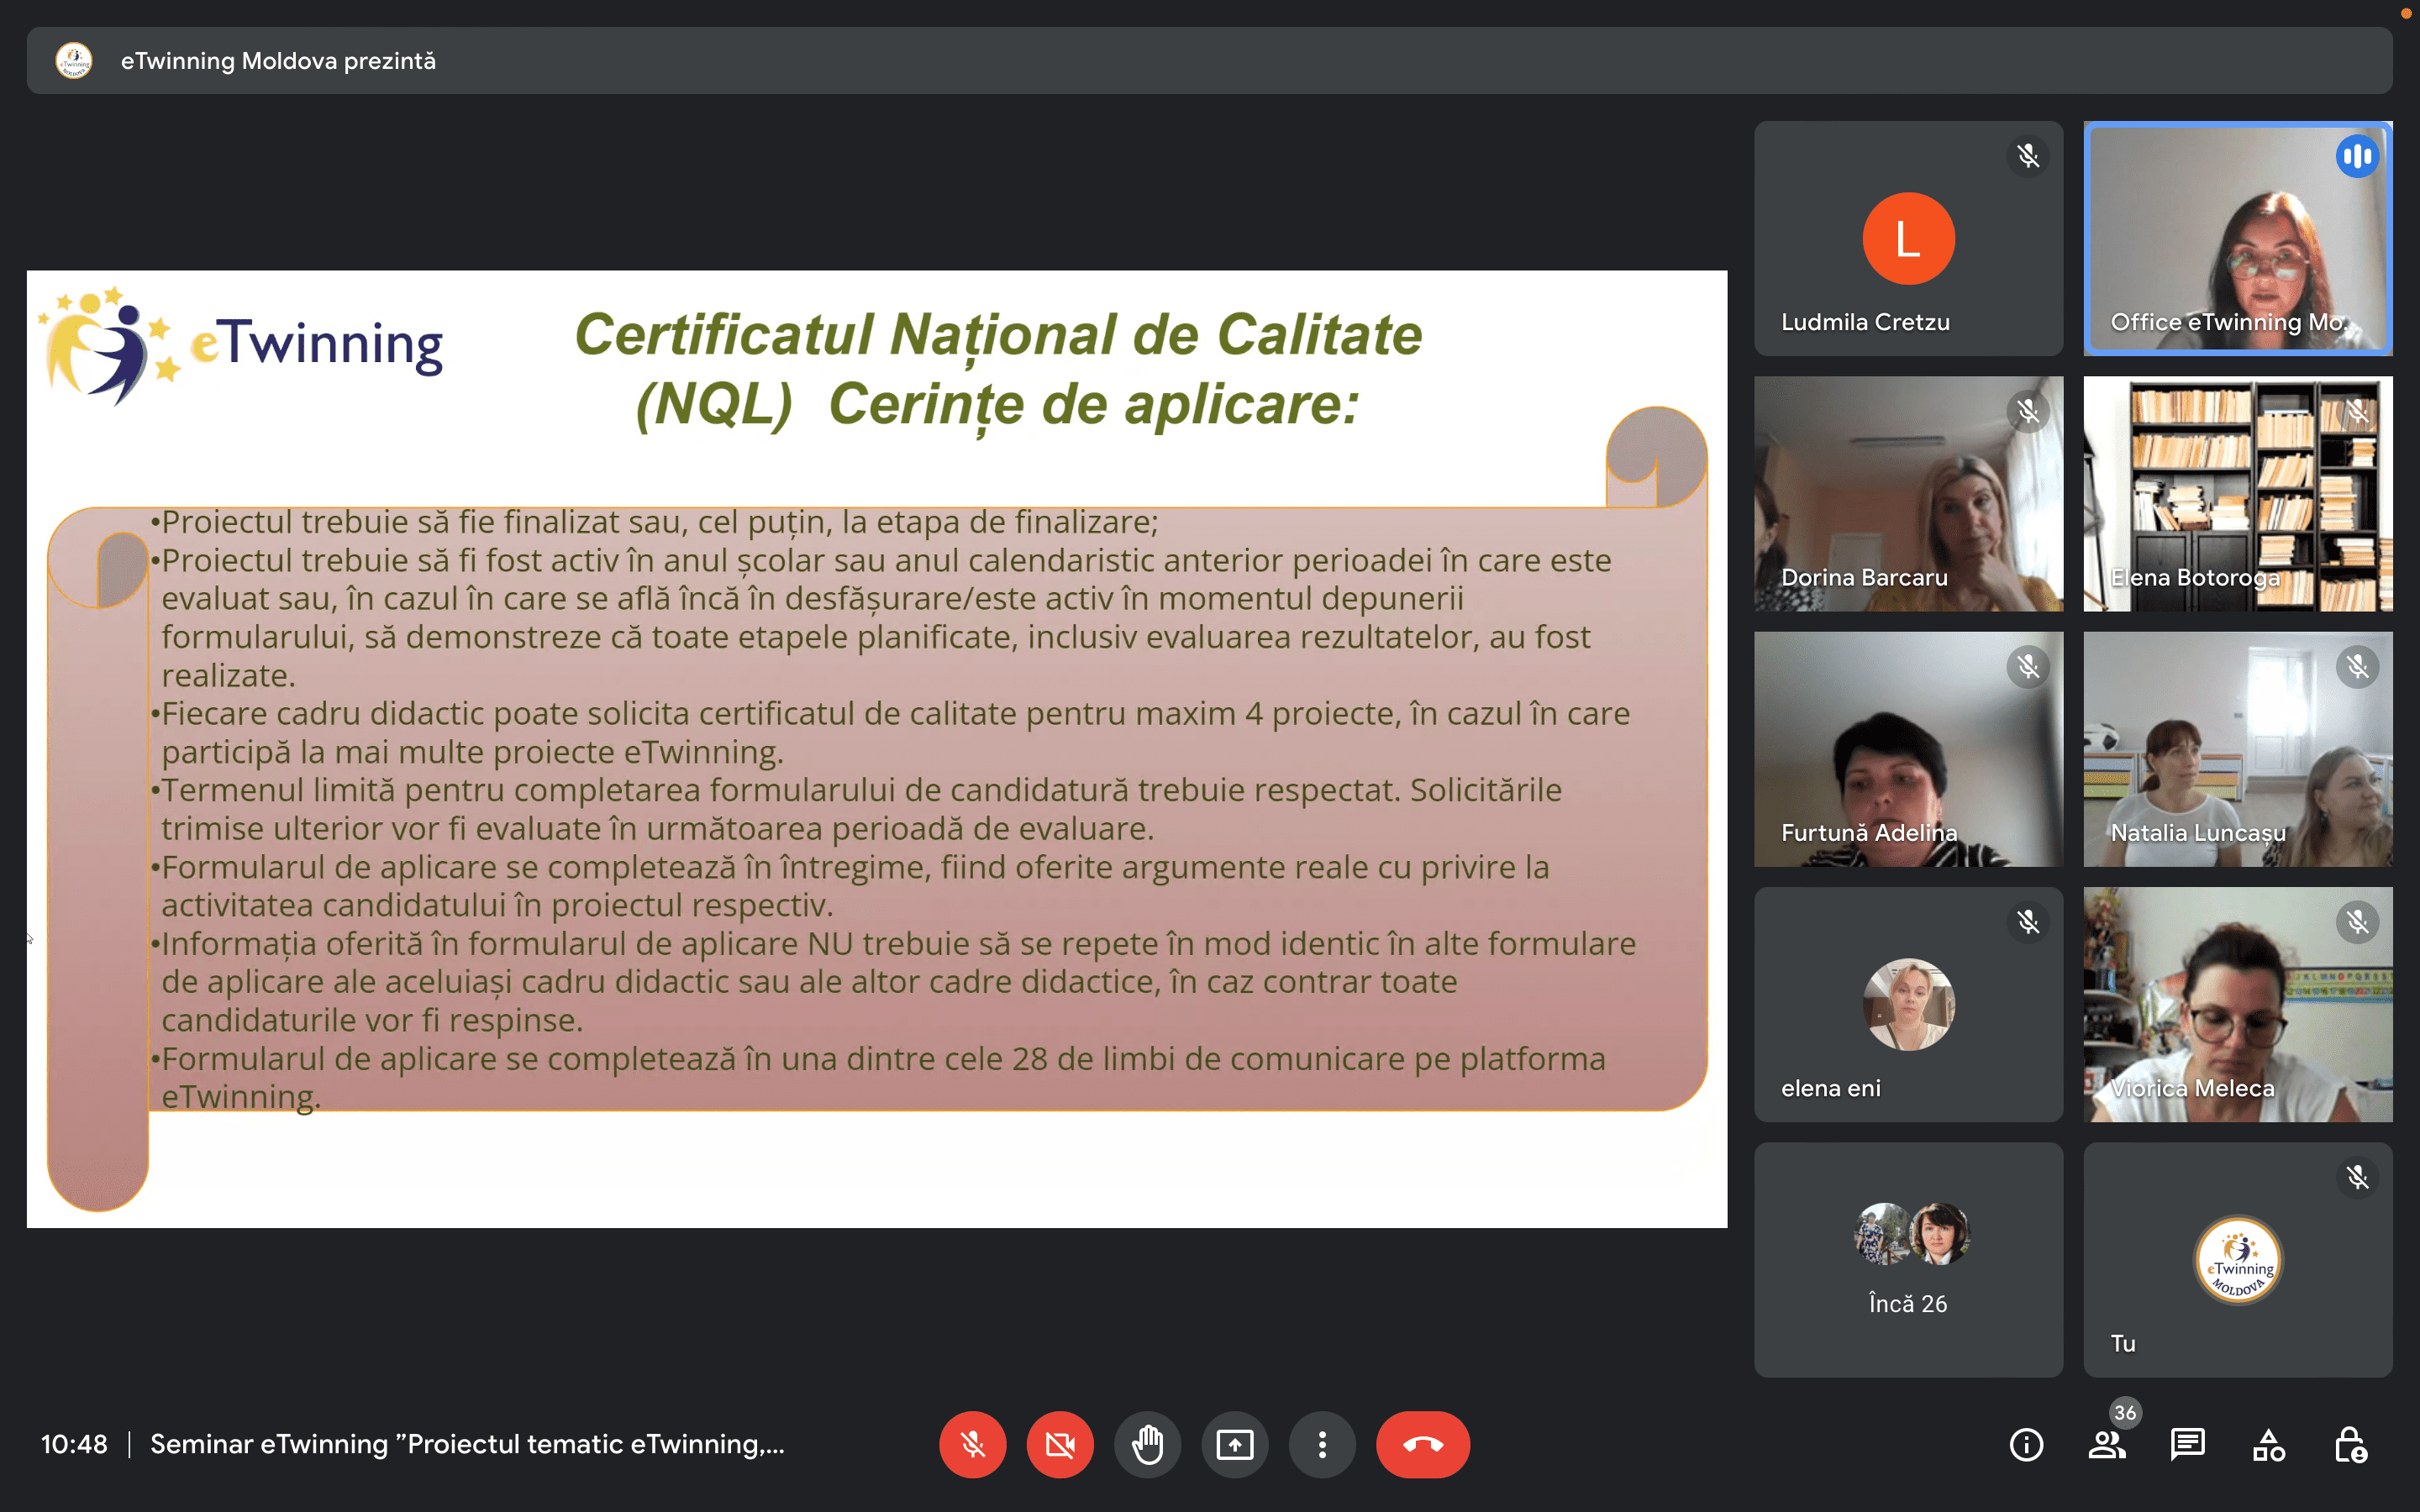Click the Seminar eTwinning meeting title
2420x1512 pixels.
(467, 1444)
